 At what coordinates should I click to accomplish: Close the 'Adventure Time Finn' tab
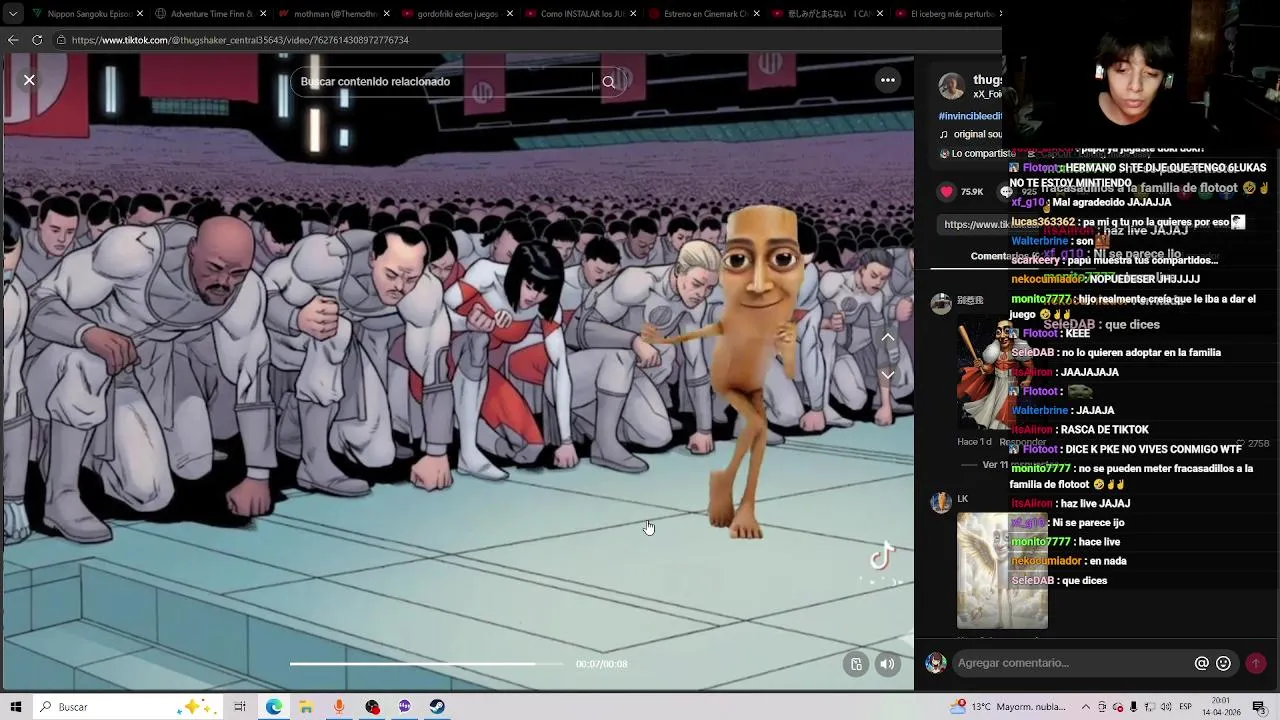tap(264, 14)
